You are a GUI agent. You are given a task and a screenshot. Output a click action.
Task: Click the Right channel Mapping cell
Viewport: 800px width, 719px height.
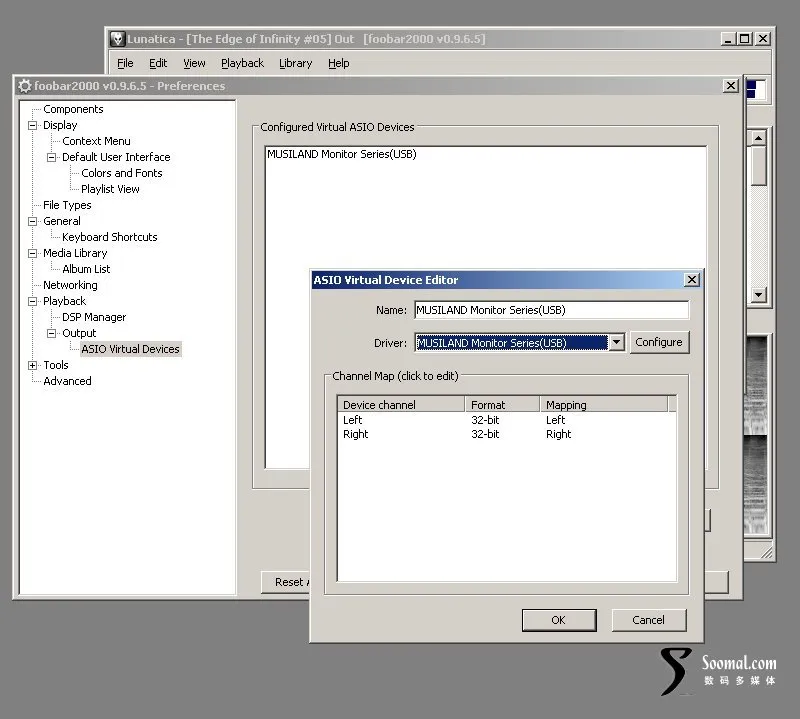tap(559, 434)
